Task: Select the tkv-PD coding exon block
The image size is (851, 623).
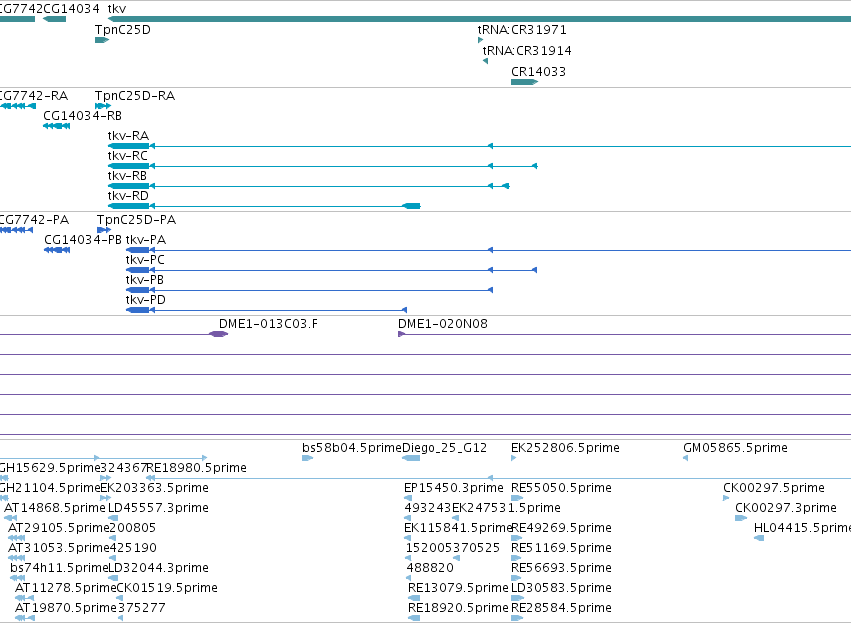Action: tap(137, 310)
